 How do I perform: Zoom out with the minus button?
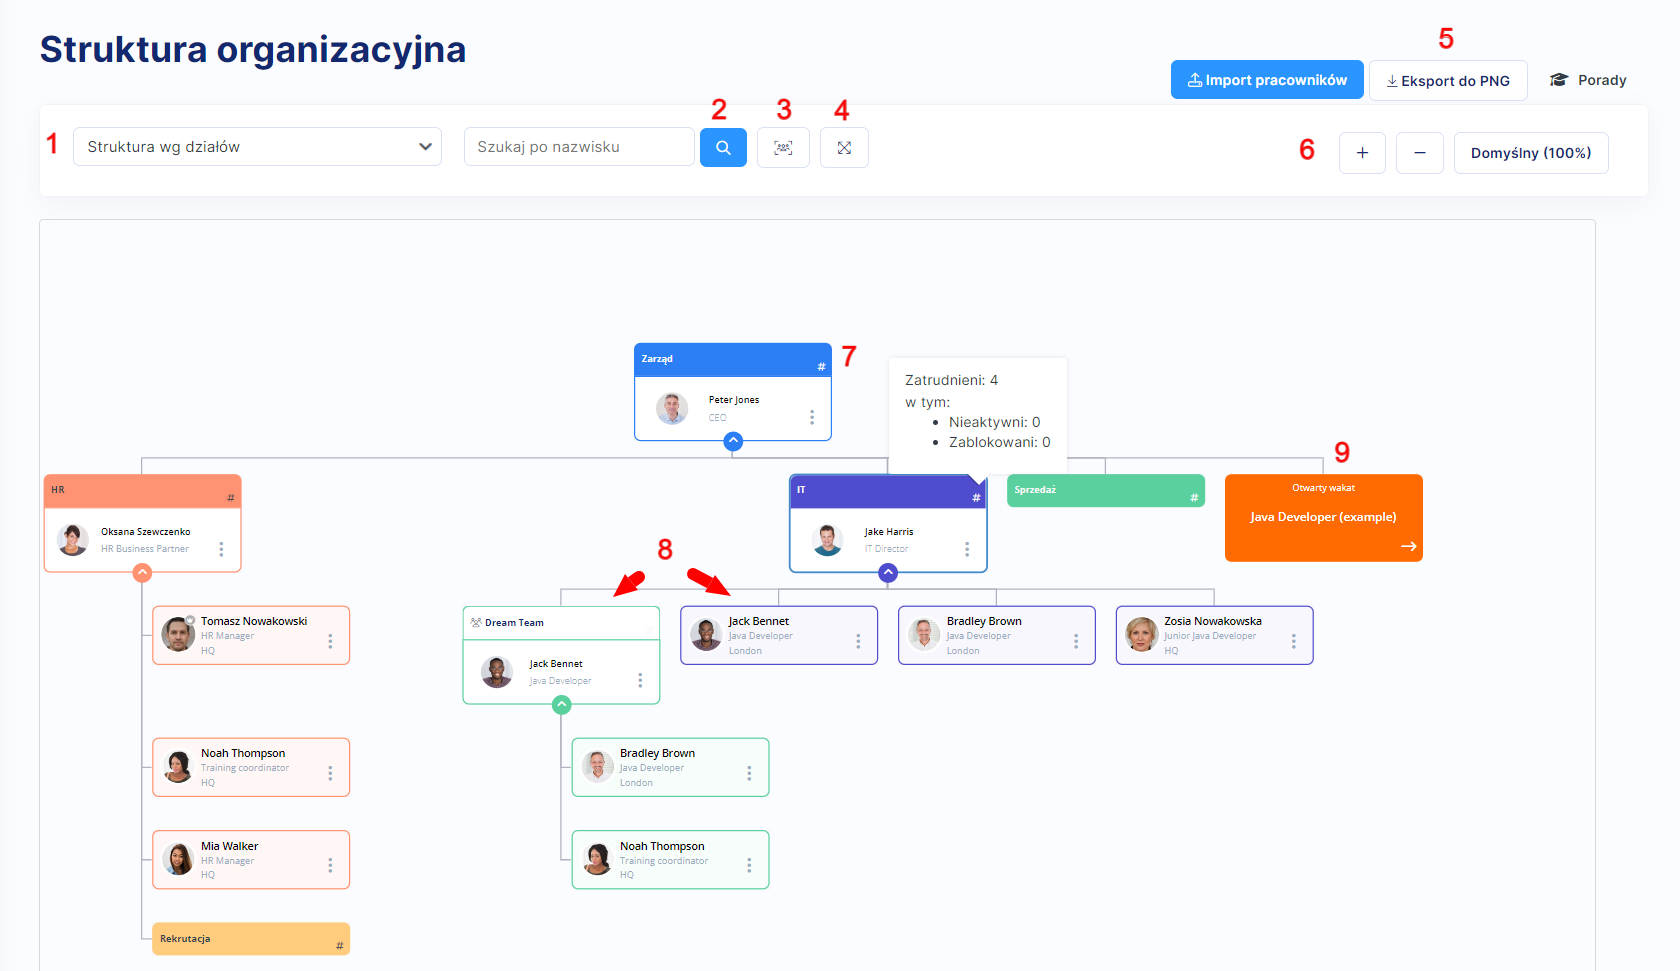tap(1419, 153)
